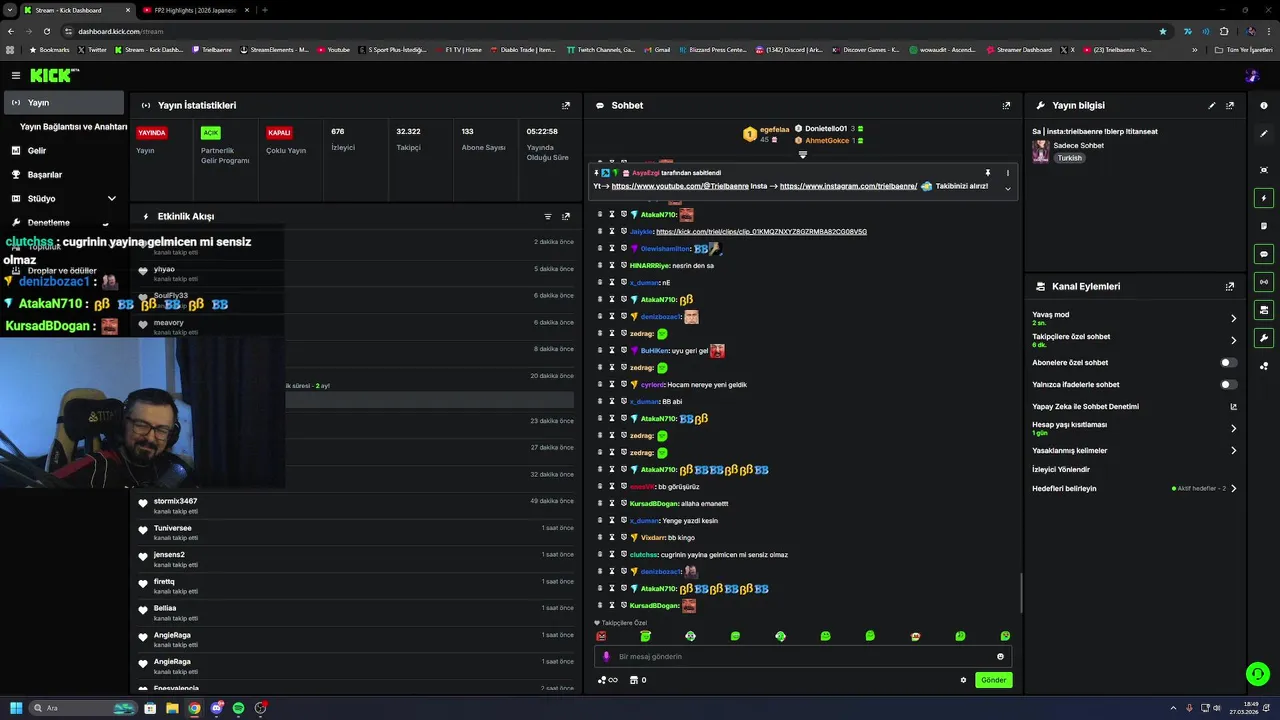Edit stream info with pencil icon in Yayın bilgisi header
The height and width of the screenshot is (720, 1280).
click(1212, 105)
